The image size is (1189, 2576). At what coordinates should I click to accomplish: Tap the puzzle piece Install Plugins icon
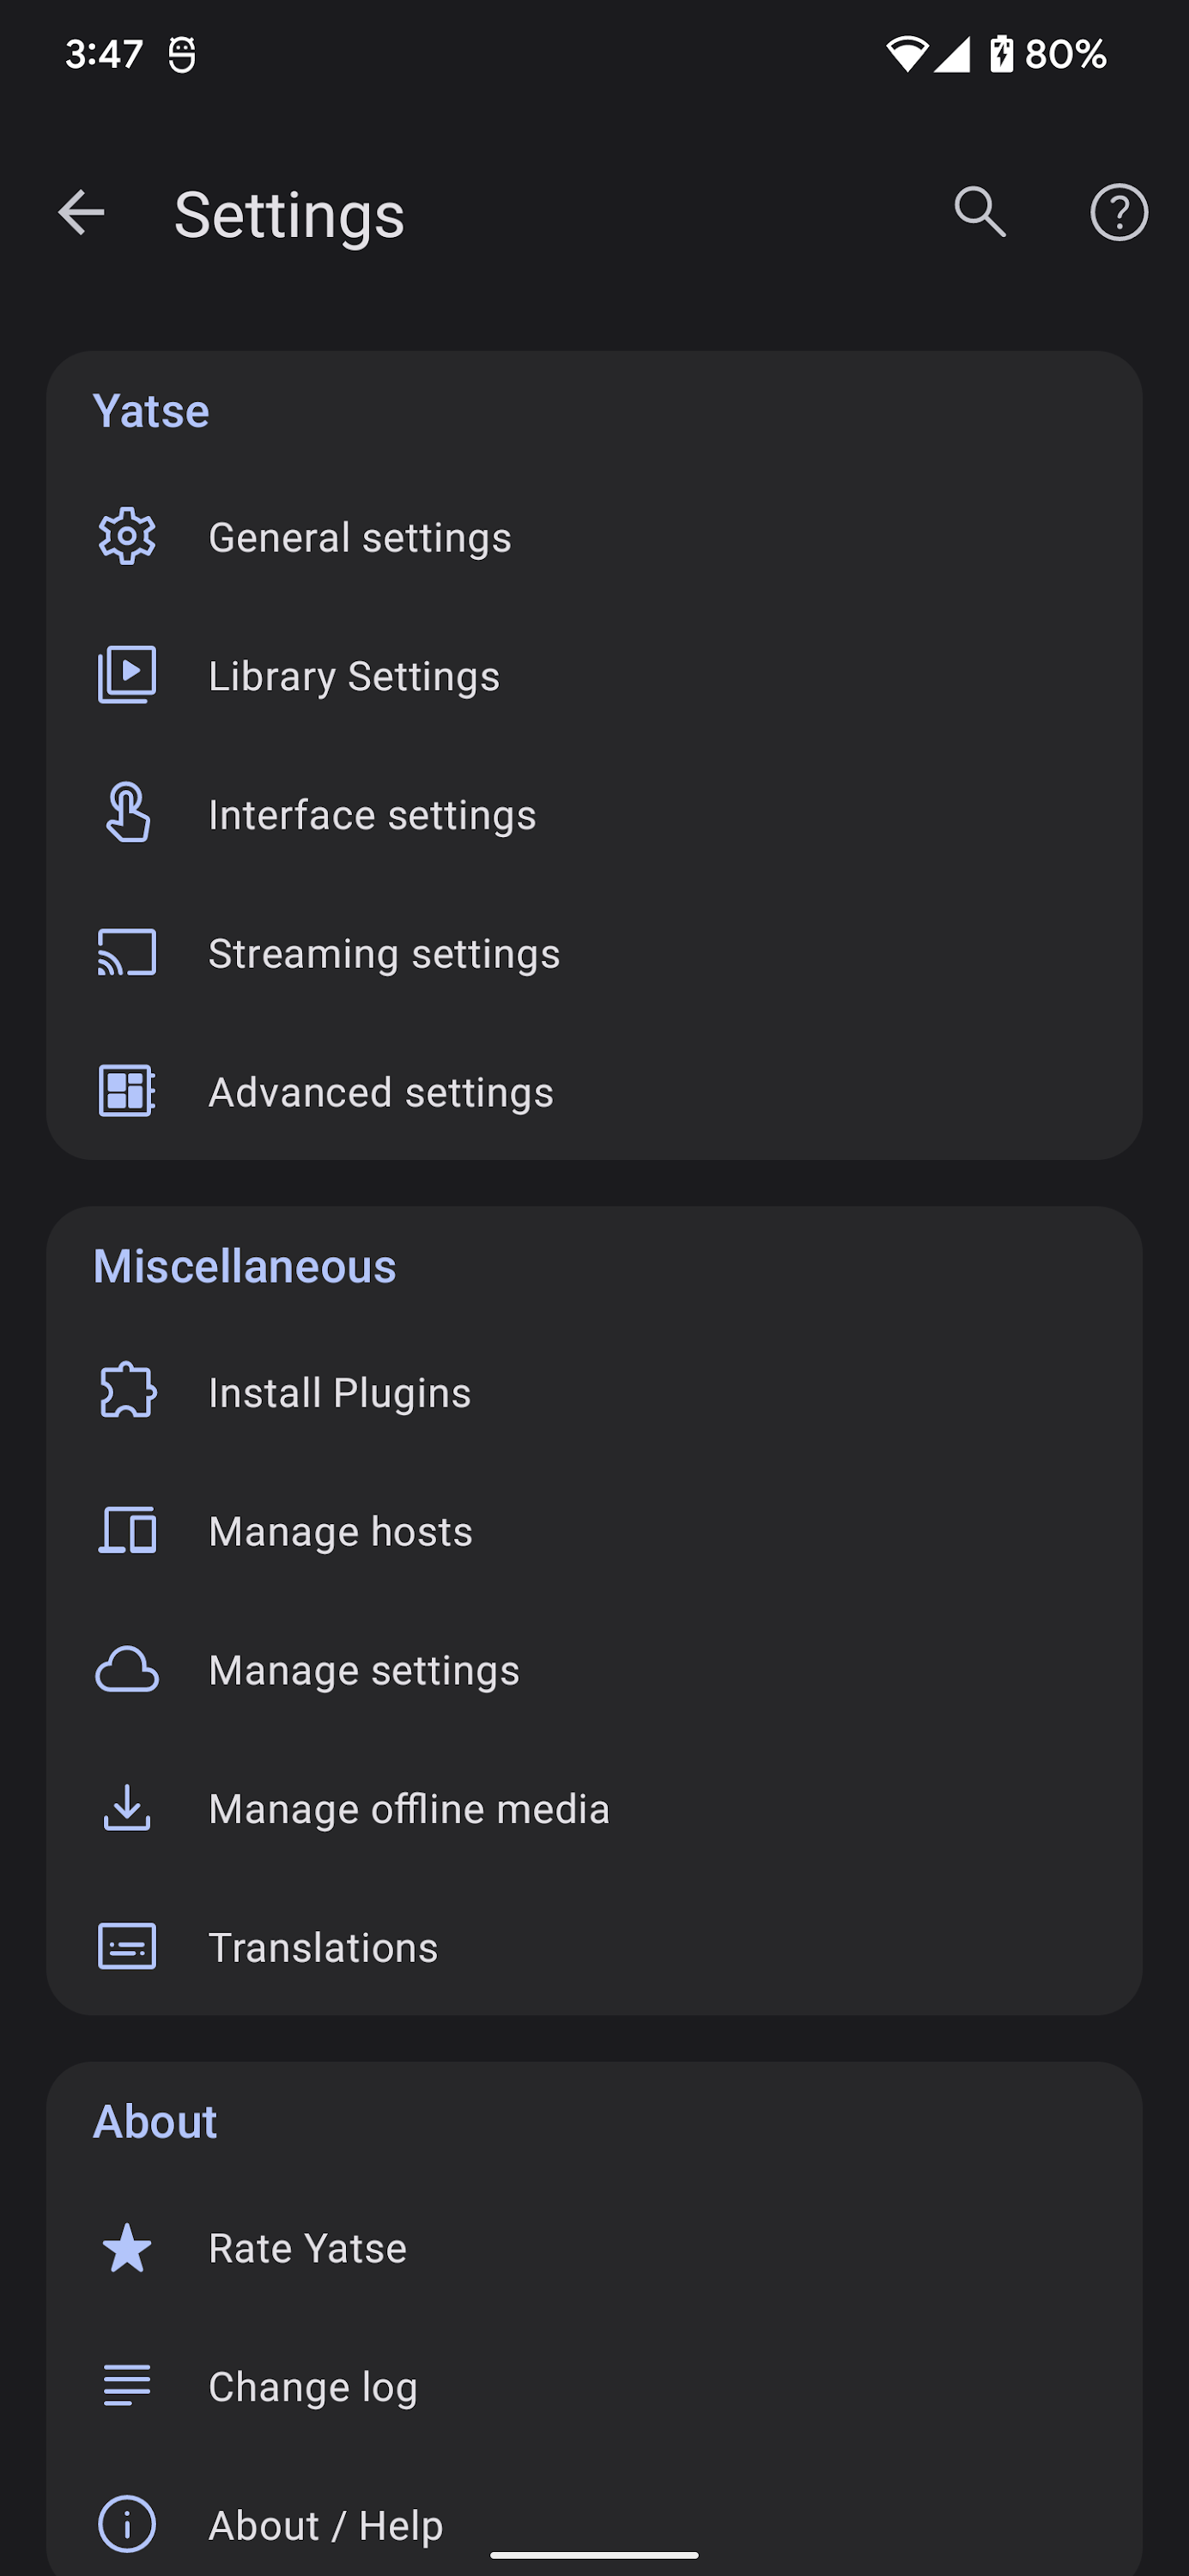click(x=127, y=1392)
